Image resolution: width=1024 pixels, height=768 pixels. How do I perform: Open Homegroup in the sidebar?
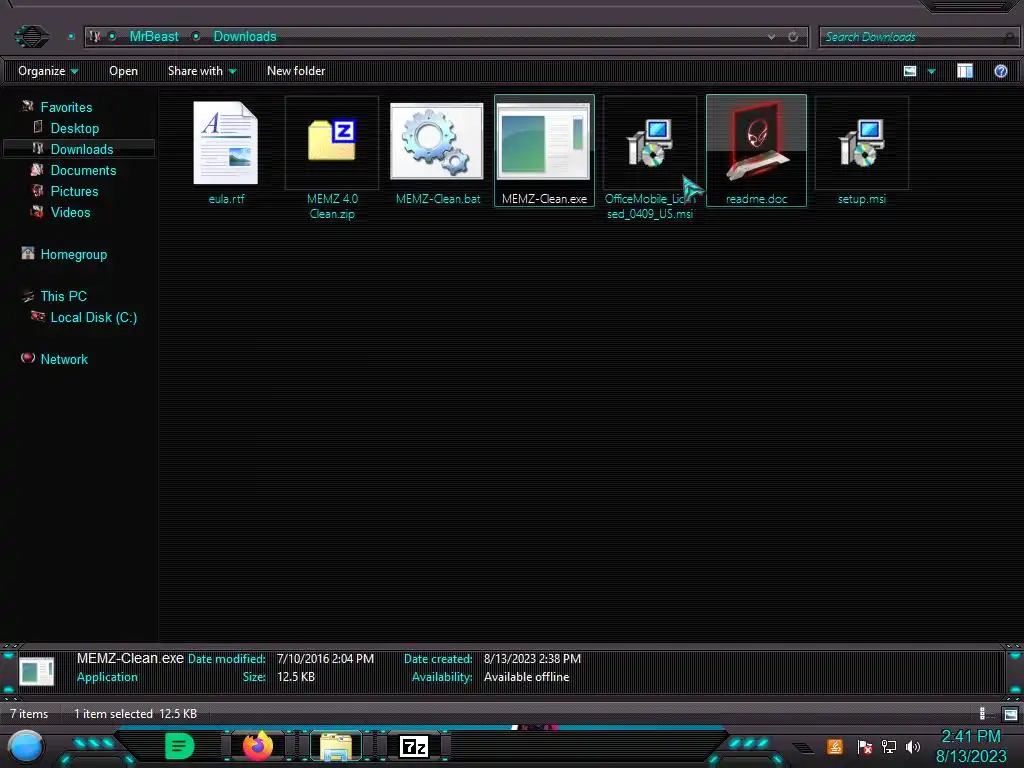pos(73,255)
